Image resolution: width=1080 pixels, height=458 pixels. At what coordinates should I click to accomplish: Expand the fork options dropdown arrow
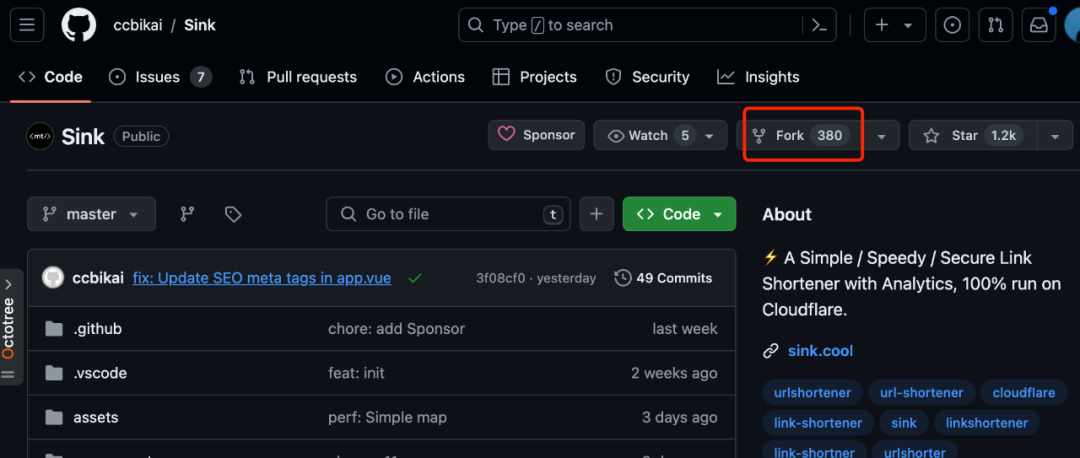pyautogui.click(x=882, y=136)
